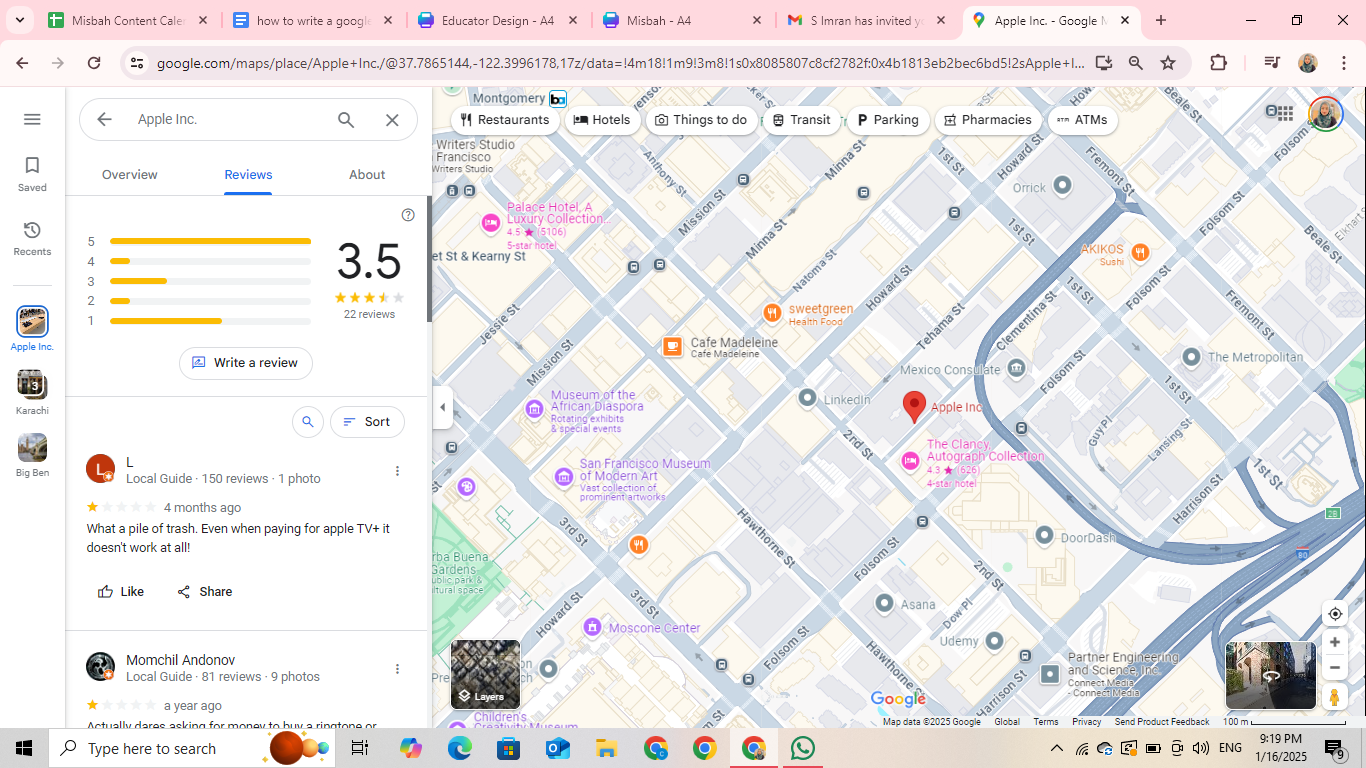
Task: Click the Cafe Madeleine marker
Action: click(x=673, y=347)
